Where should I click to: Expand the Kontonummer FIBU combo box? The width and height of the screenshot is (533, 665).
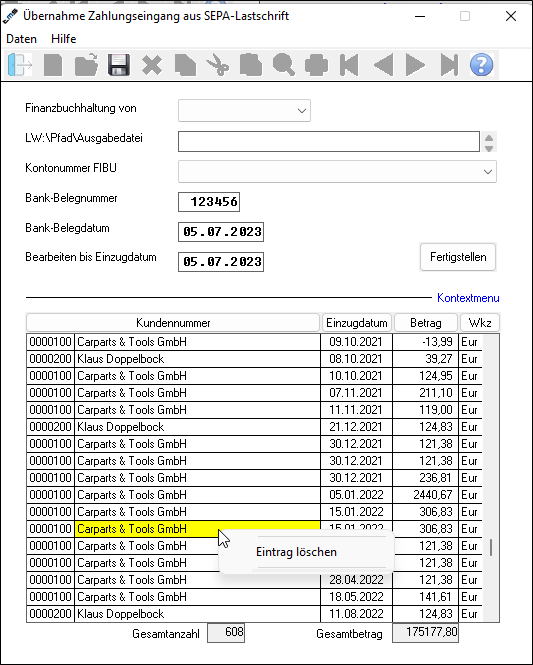click(x=337, y=172)
